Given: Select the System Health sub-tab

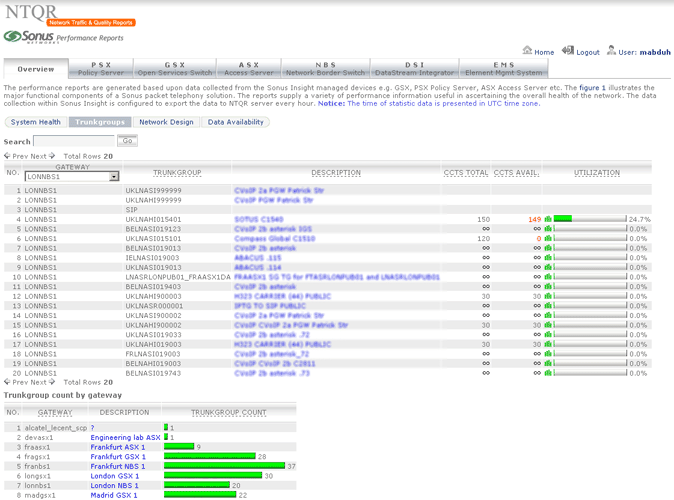Looking at the screenshot, I should (x=36, y=122).
